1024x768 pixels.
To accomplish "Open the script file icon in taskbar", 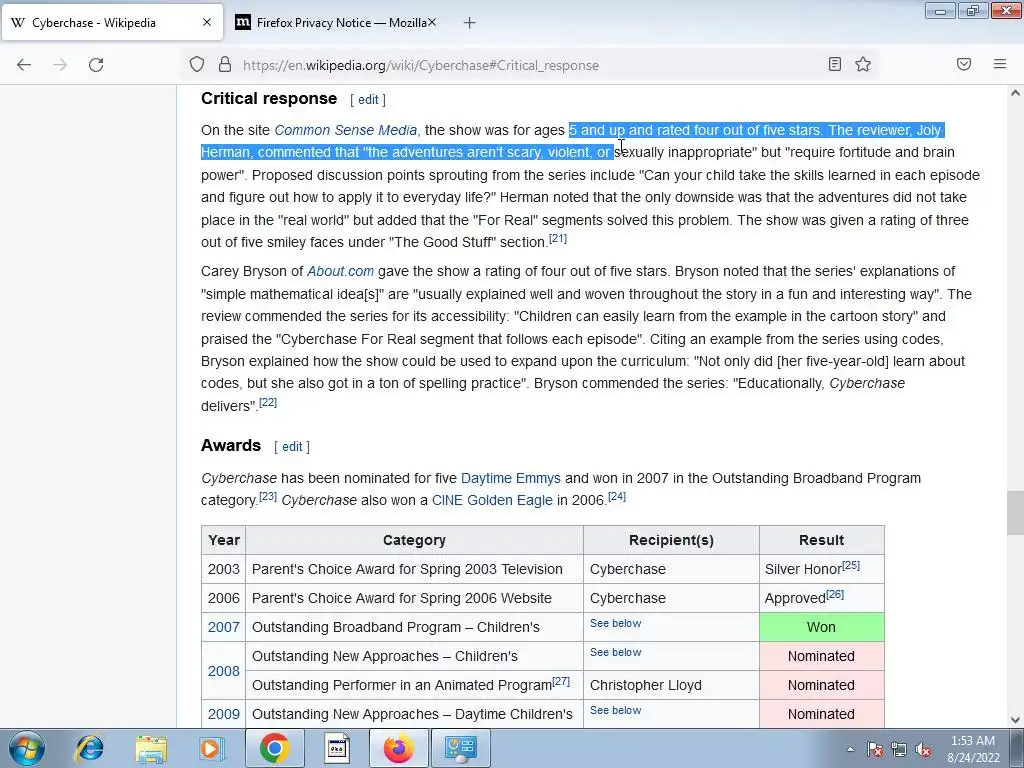I will [337, 748].
